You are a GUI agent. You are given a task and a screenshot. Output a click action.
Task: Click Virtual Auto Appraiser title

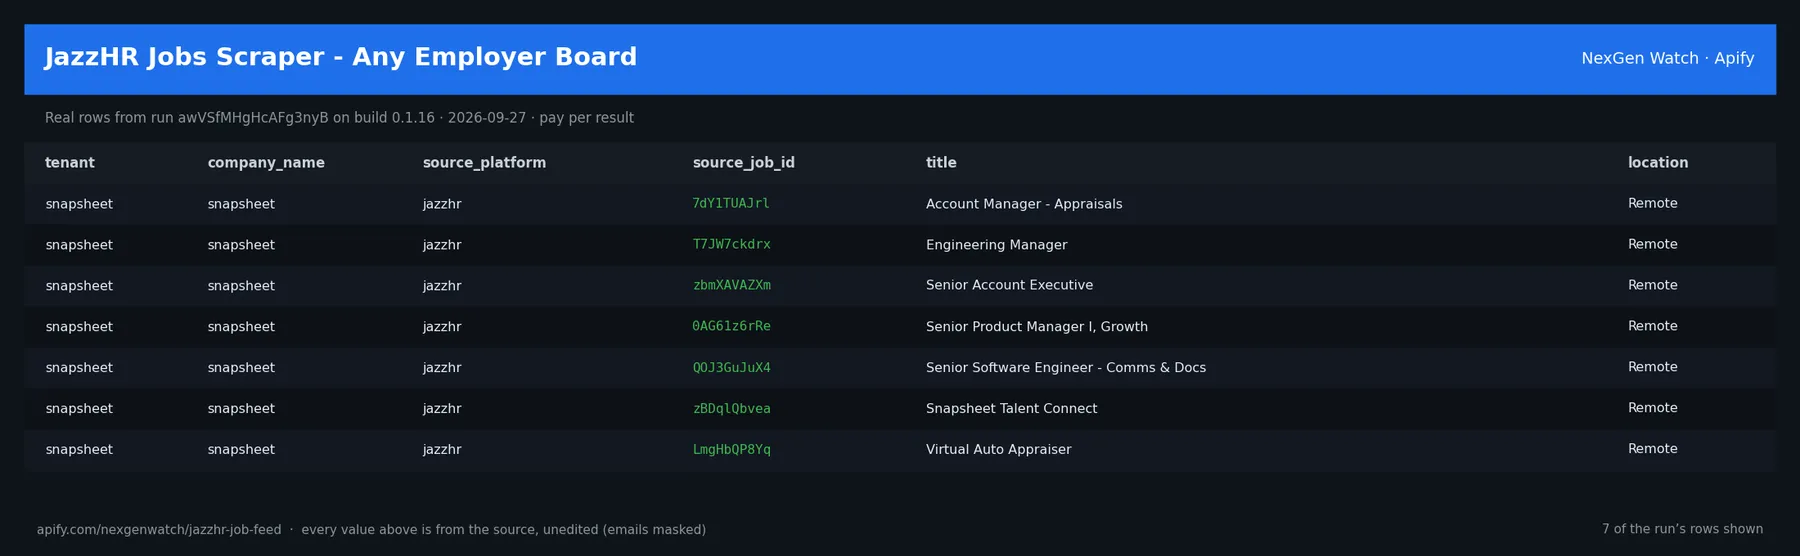(x=998, y=450)
